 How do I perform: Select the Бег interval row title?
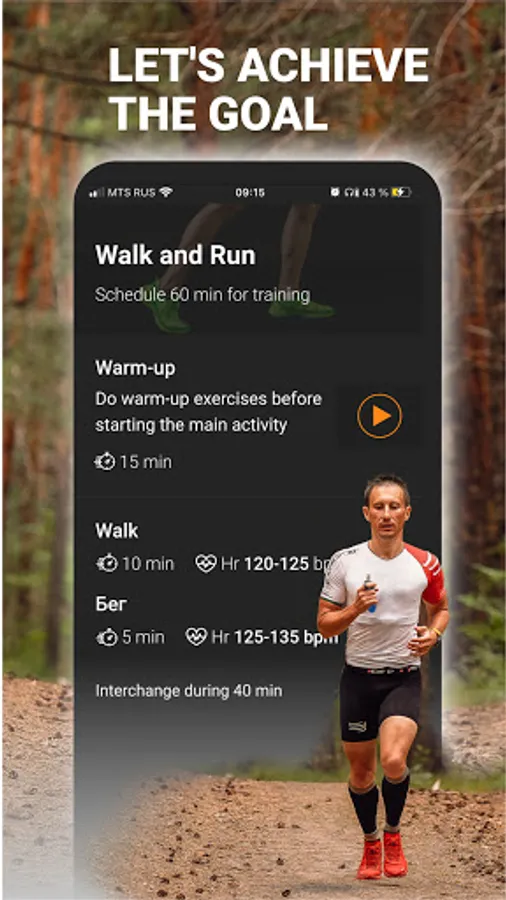pos(111,604)
